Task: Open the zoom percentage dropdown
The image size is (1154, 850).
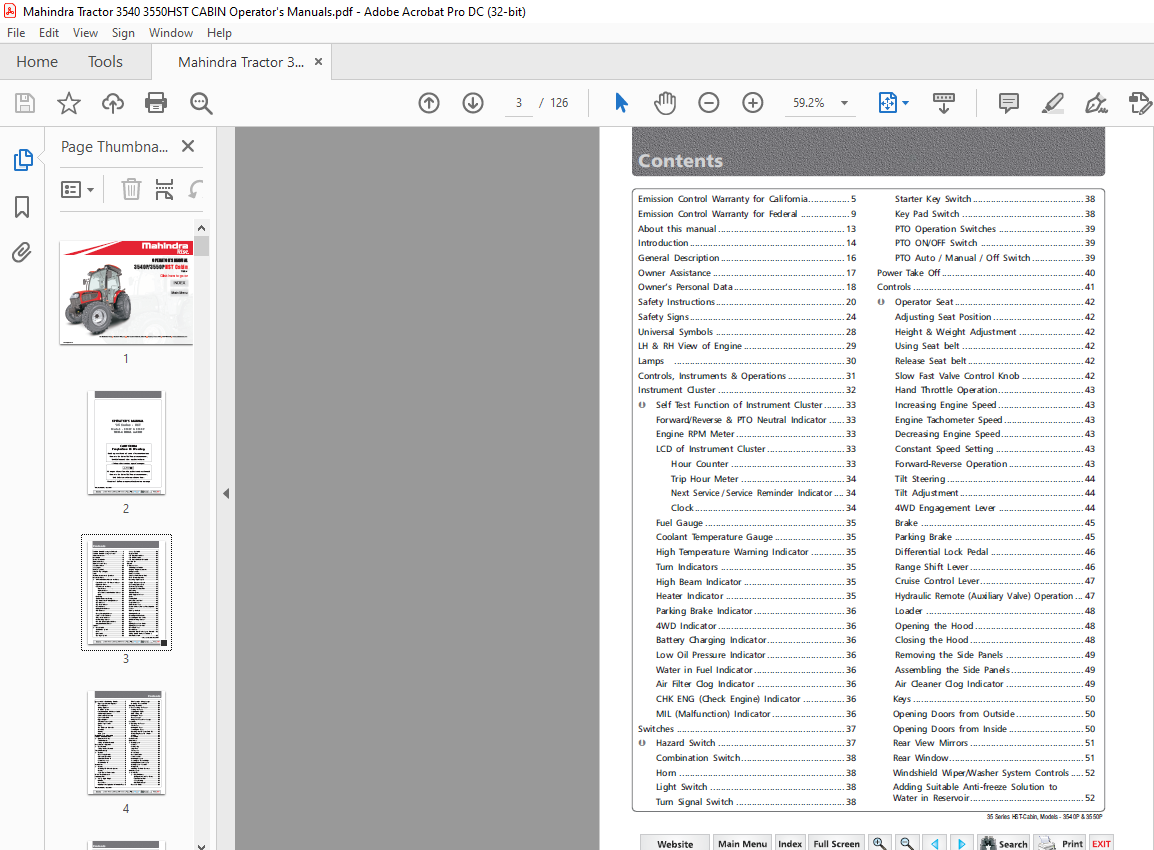Action: pos(844,103)
